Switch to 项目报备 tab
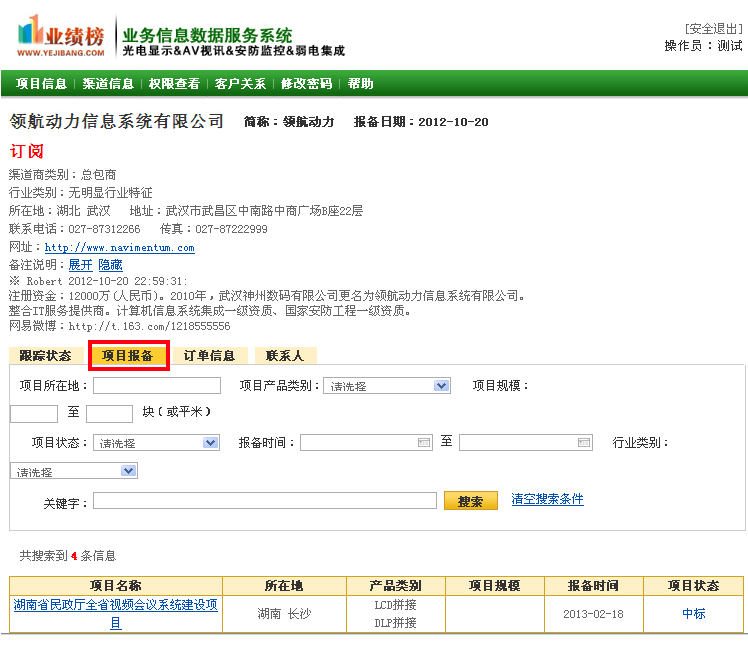Viewport: 748px width, 669px height. pyautogui.click(x=128, y=355)
